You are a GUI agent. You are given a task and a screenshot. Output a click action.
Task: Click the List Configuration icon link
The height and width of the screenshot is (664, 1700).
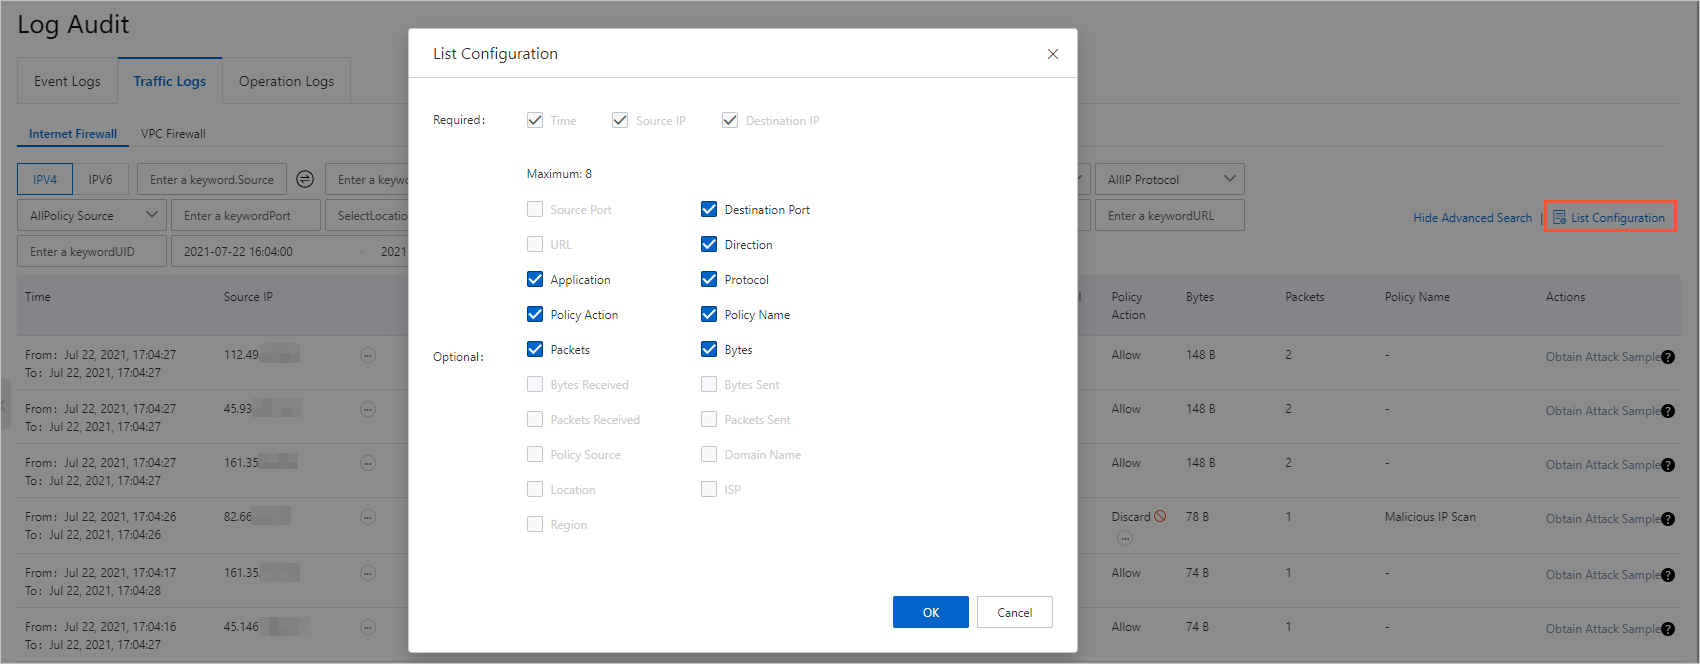(x=1609, y=217)
